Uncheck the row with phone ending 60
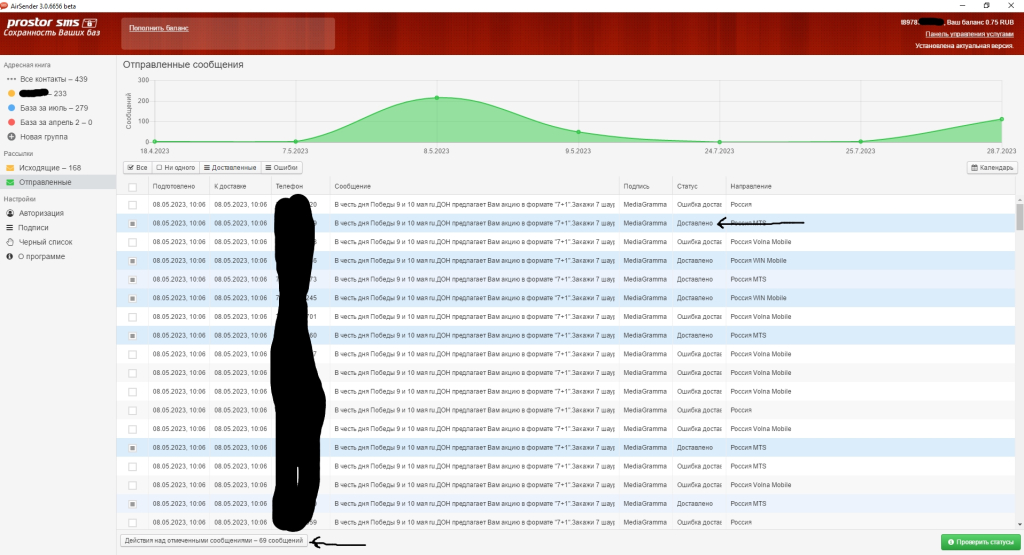This screenshot has width=1024, height=555. (133, 336)
